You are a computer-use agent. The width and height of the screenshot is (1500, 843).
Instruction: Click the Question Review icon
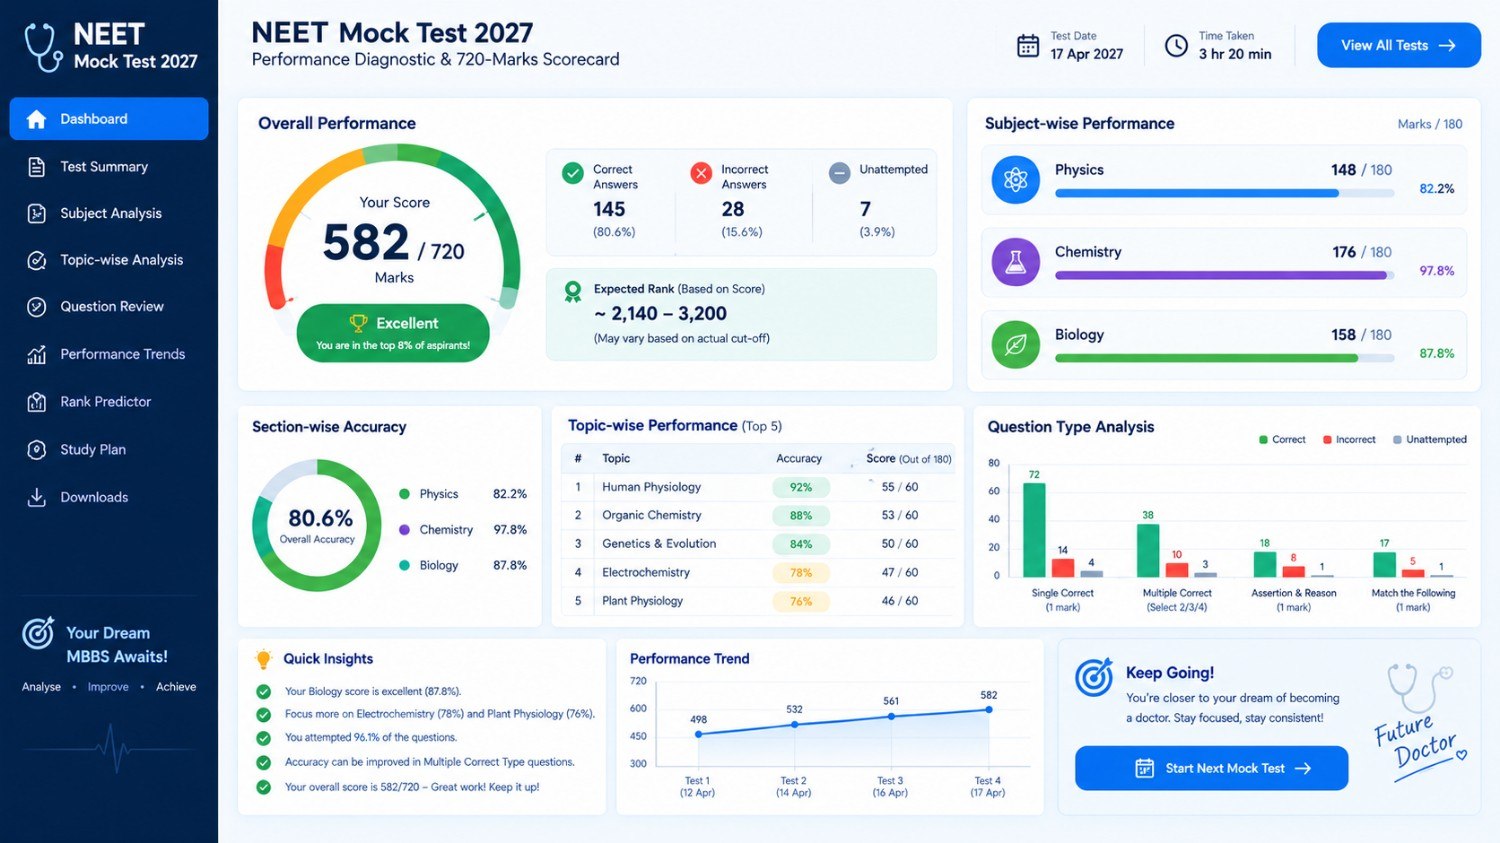36,307
